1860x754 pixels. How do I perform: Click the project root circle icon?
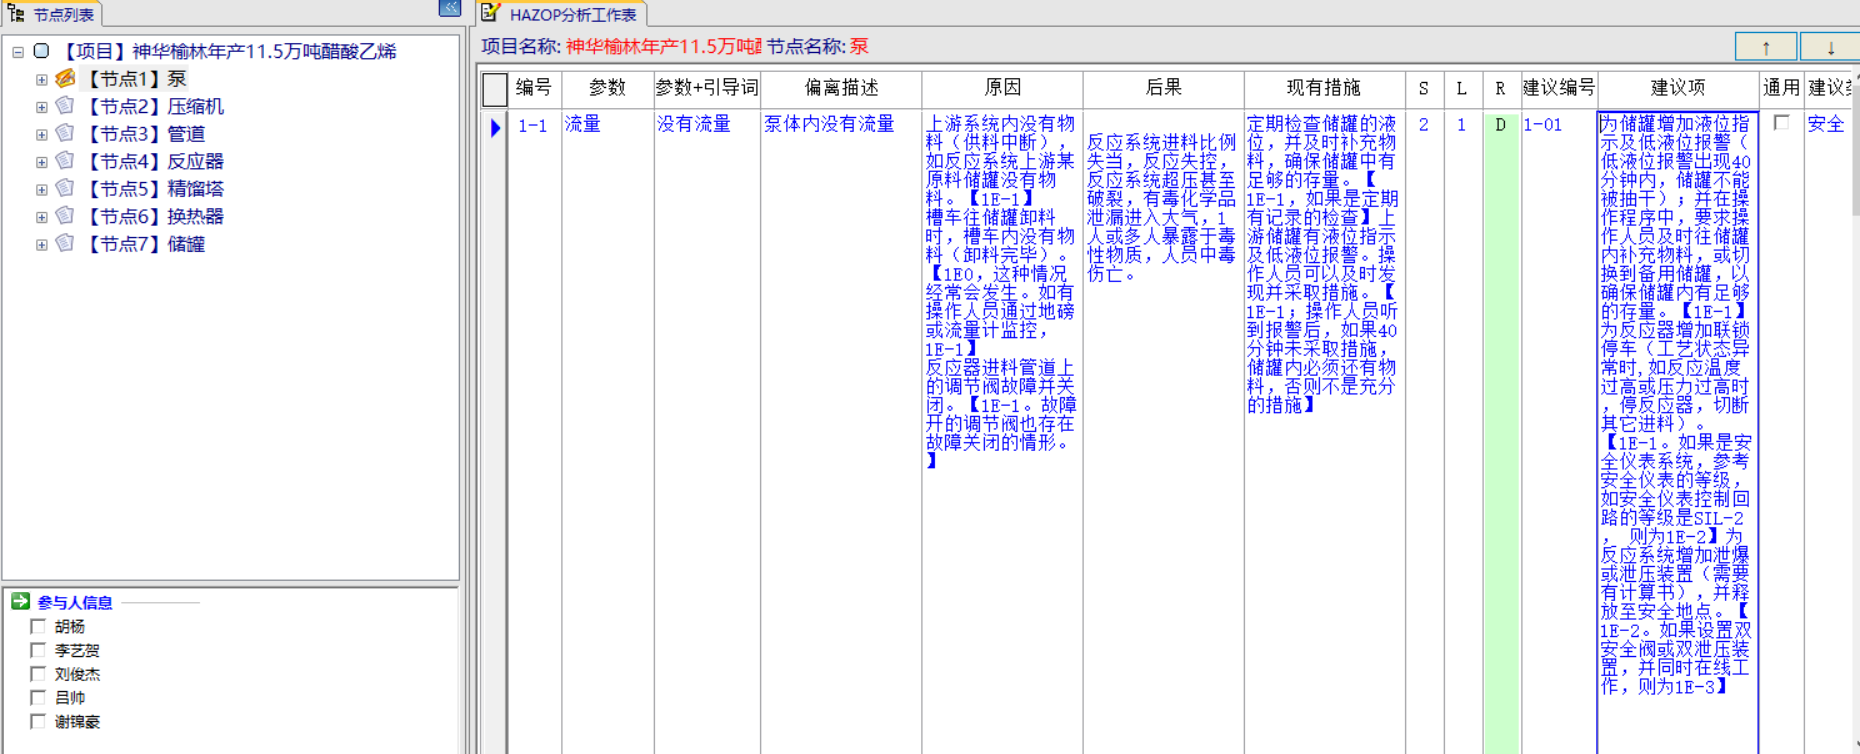pos(41,51)
